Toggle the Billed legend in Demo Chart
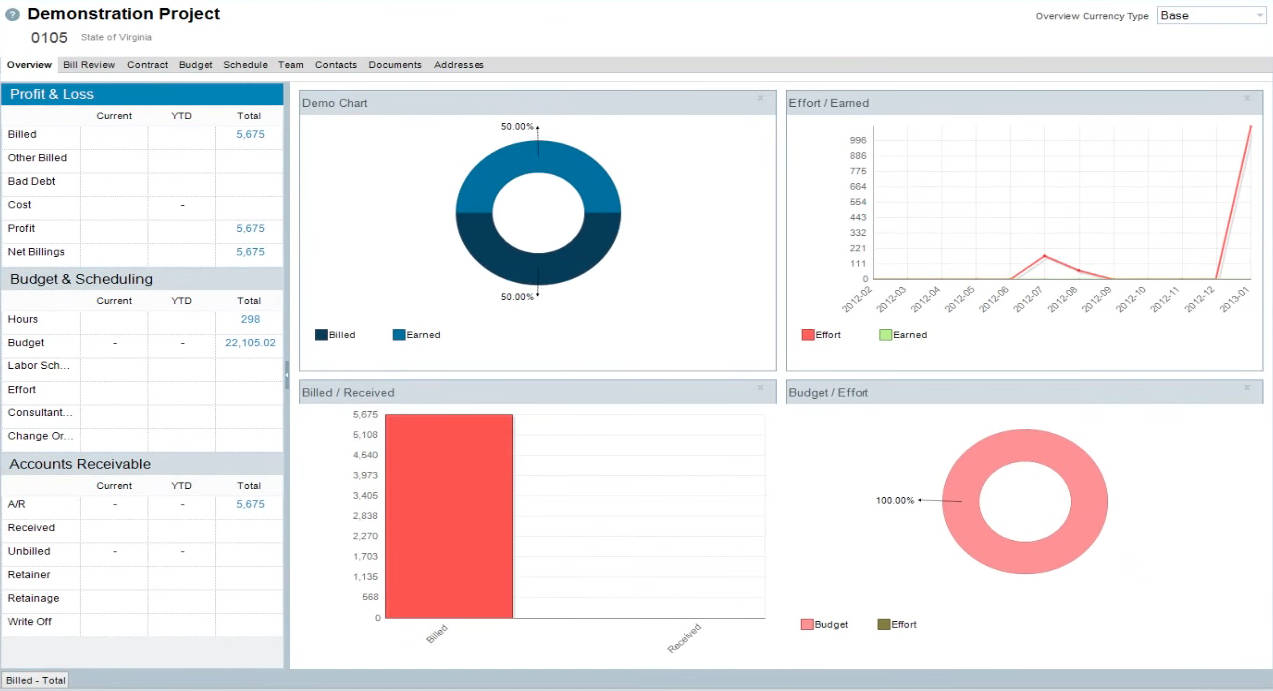Image resolution: width=1273 pixels, height=691 pixels. coord(335,335)
